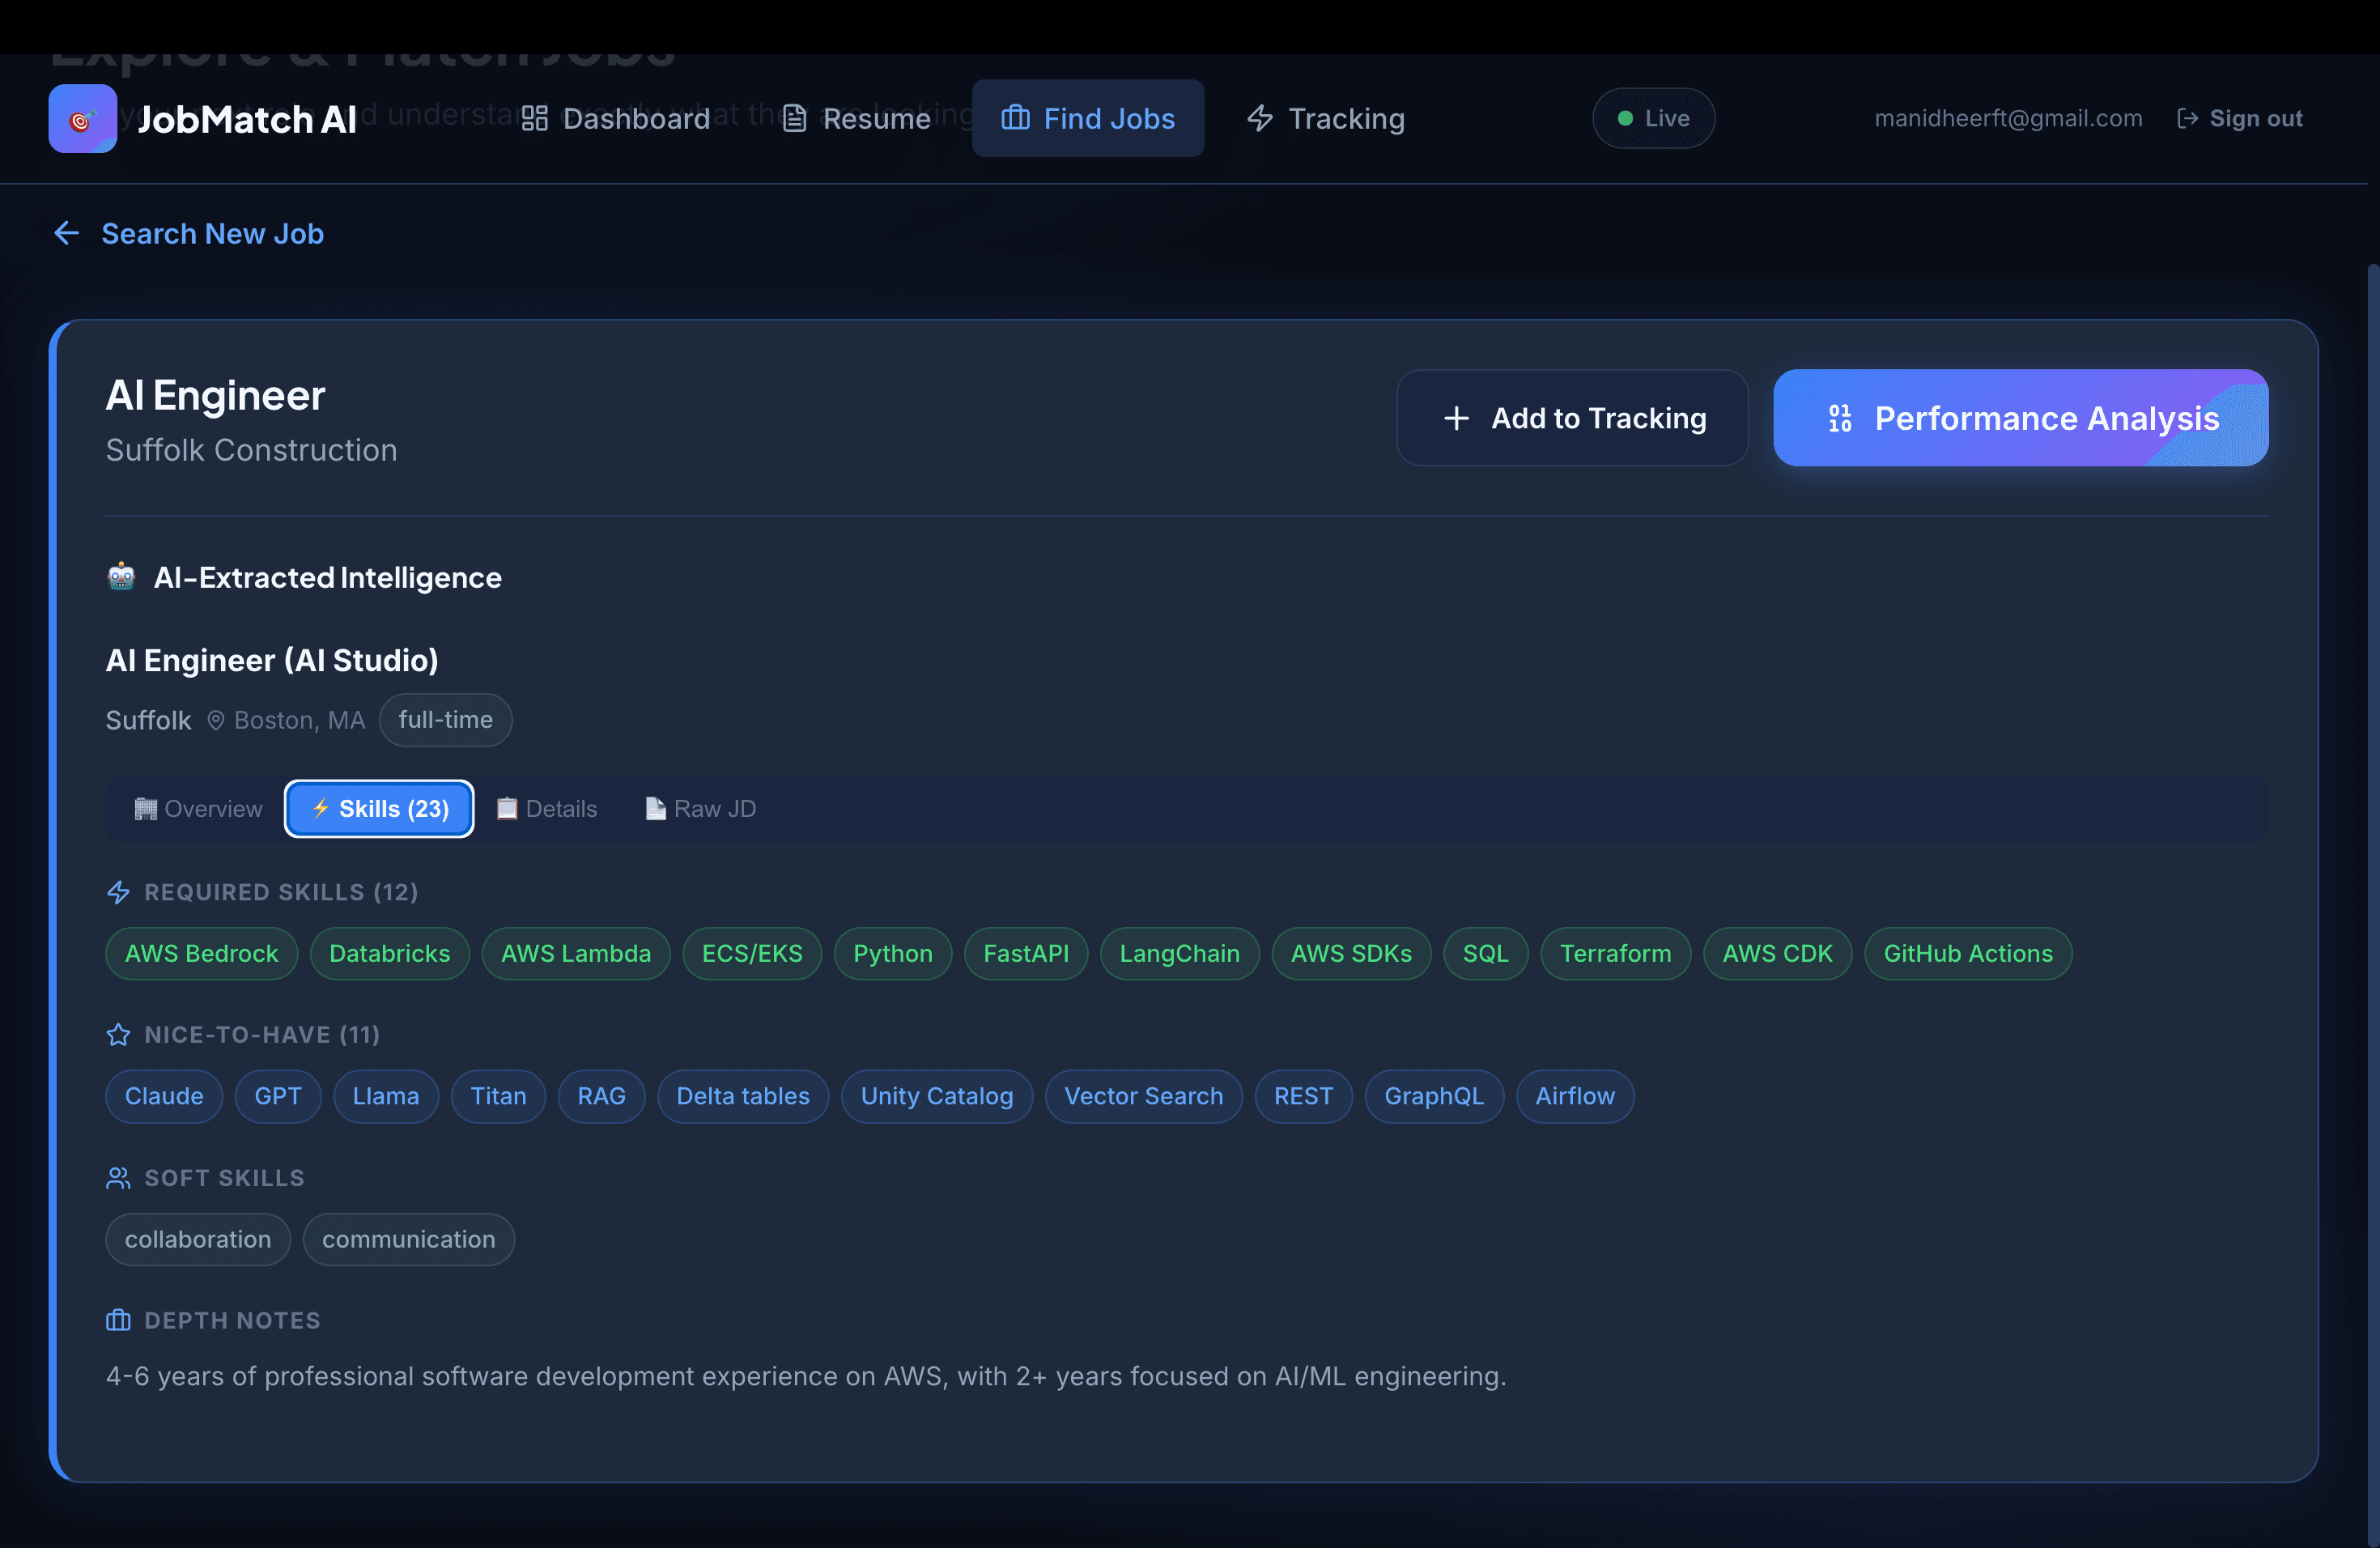
Task: Click the Resume document icon
Action: (794, 119)
